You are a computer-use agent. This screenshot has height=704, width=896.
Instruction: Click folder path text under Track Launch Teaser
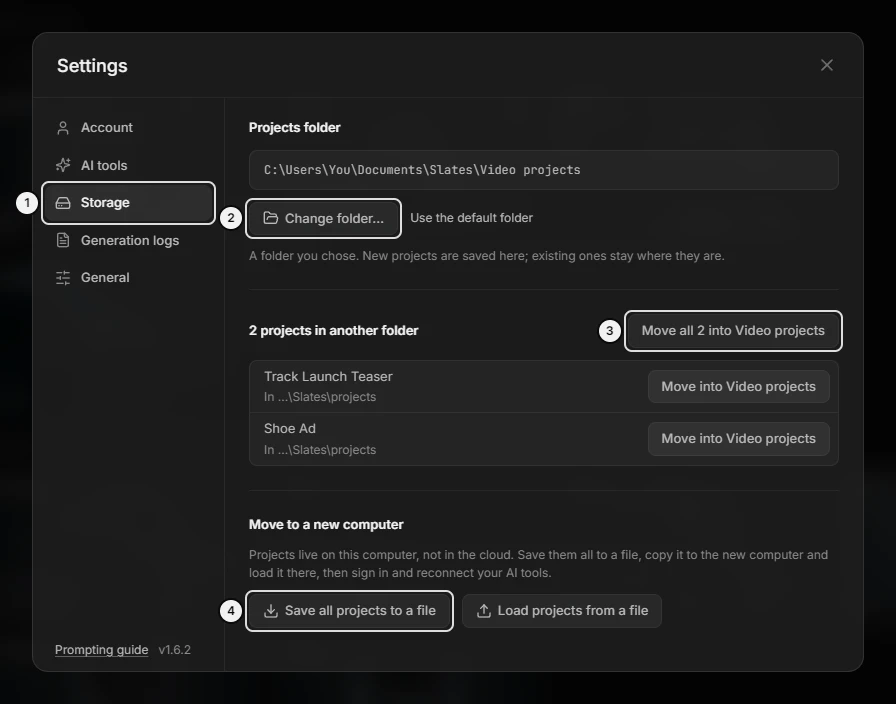[x=320, y=397]
